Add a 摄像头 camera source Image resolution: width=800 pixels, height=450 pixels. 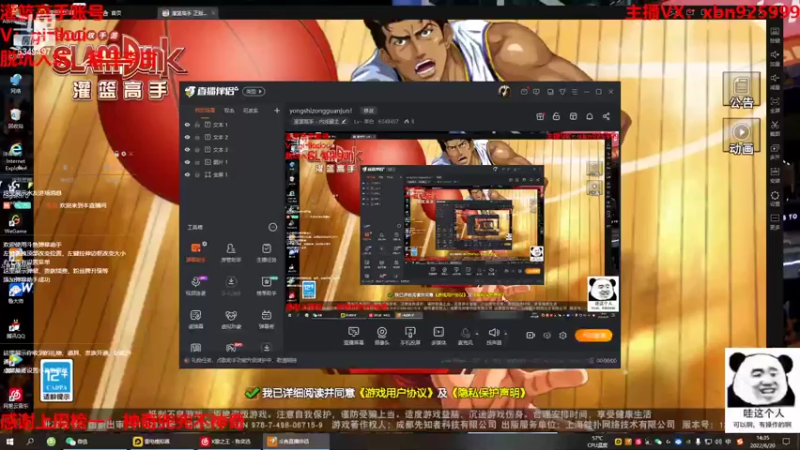pos(382,336)
